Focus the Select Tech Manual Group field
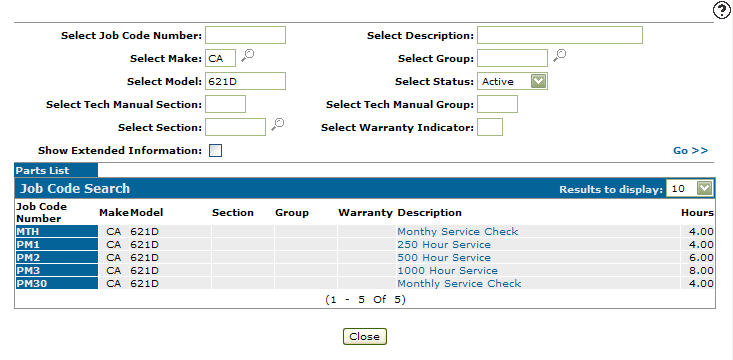This screenshot has width=733, height=360. coord(497,104)
